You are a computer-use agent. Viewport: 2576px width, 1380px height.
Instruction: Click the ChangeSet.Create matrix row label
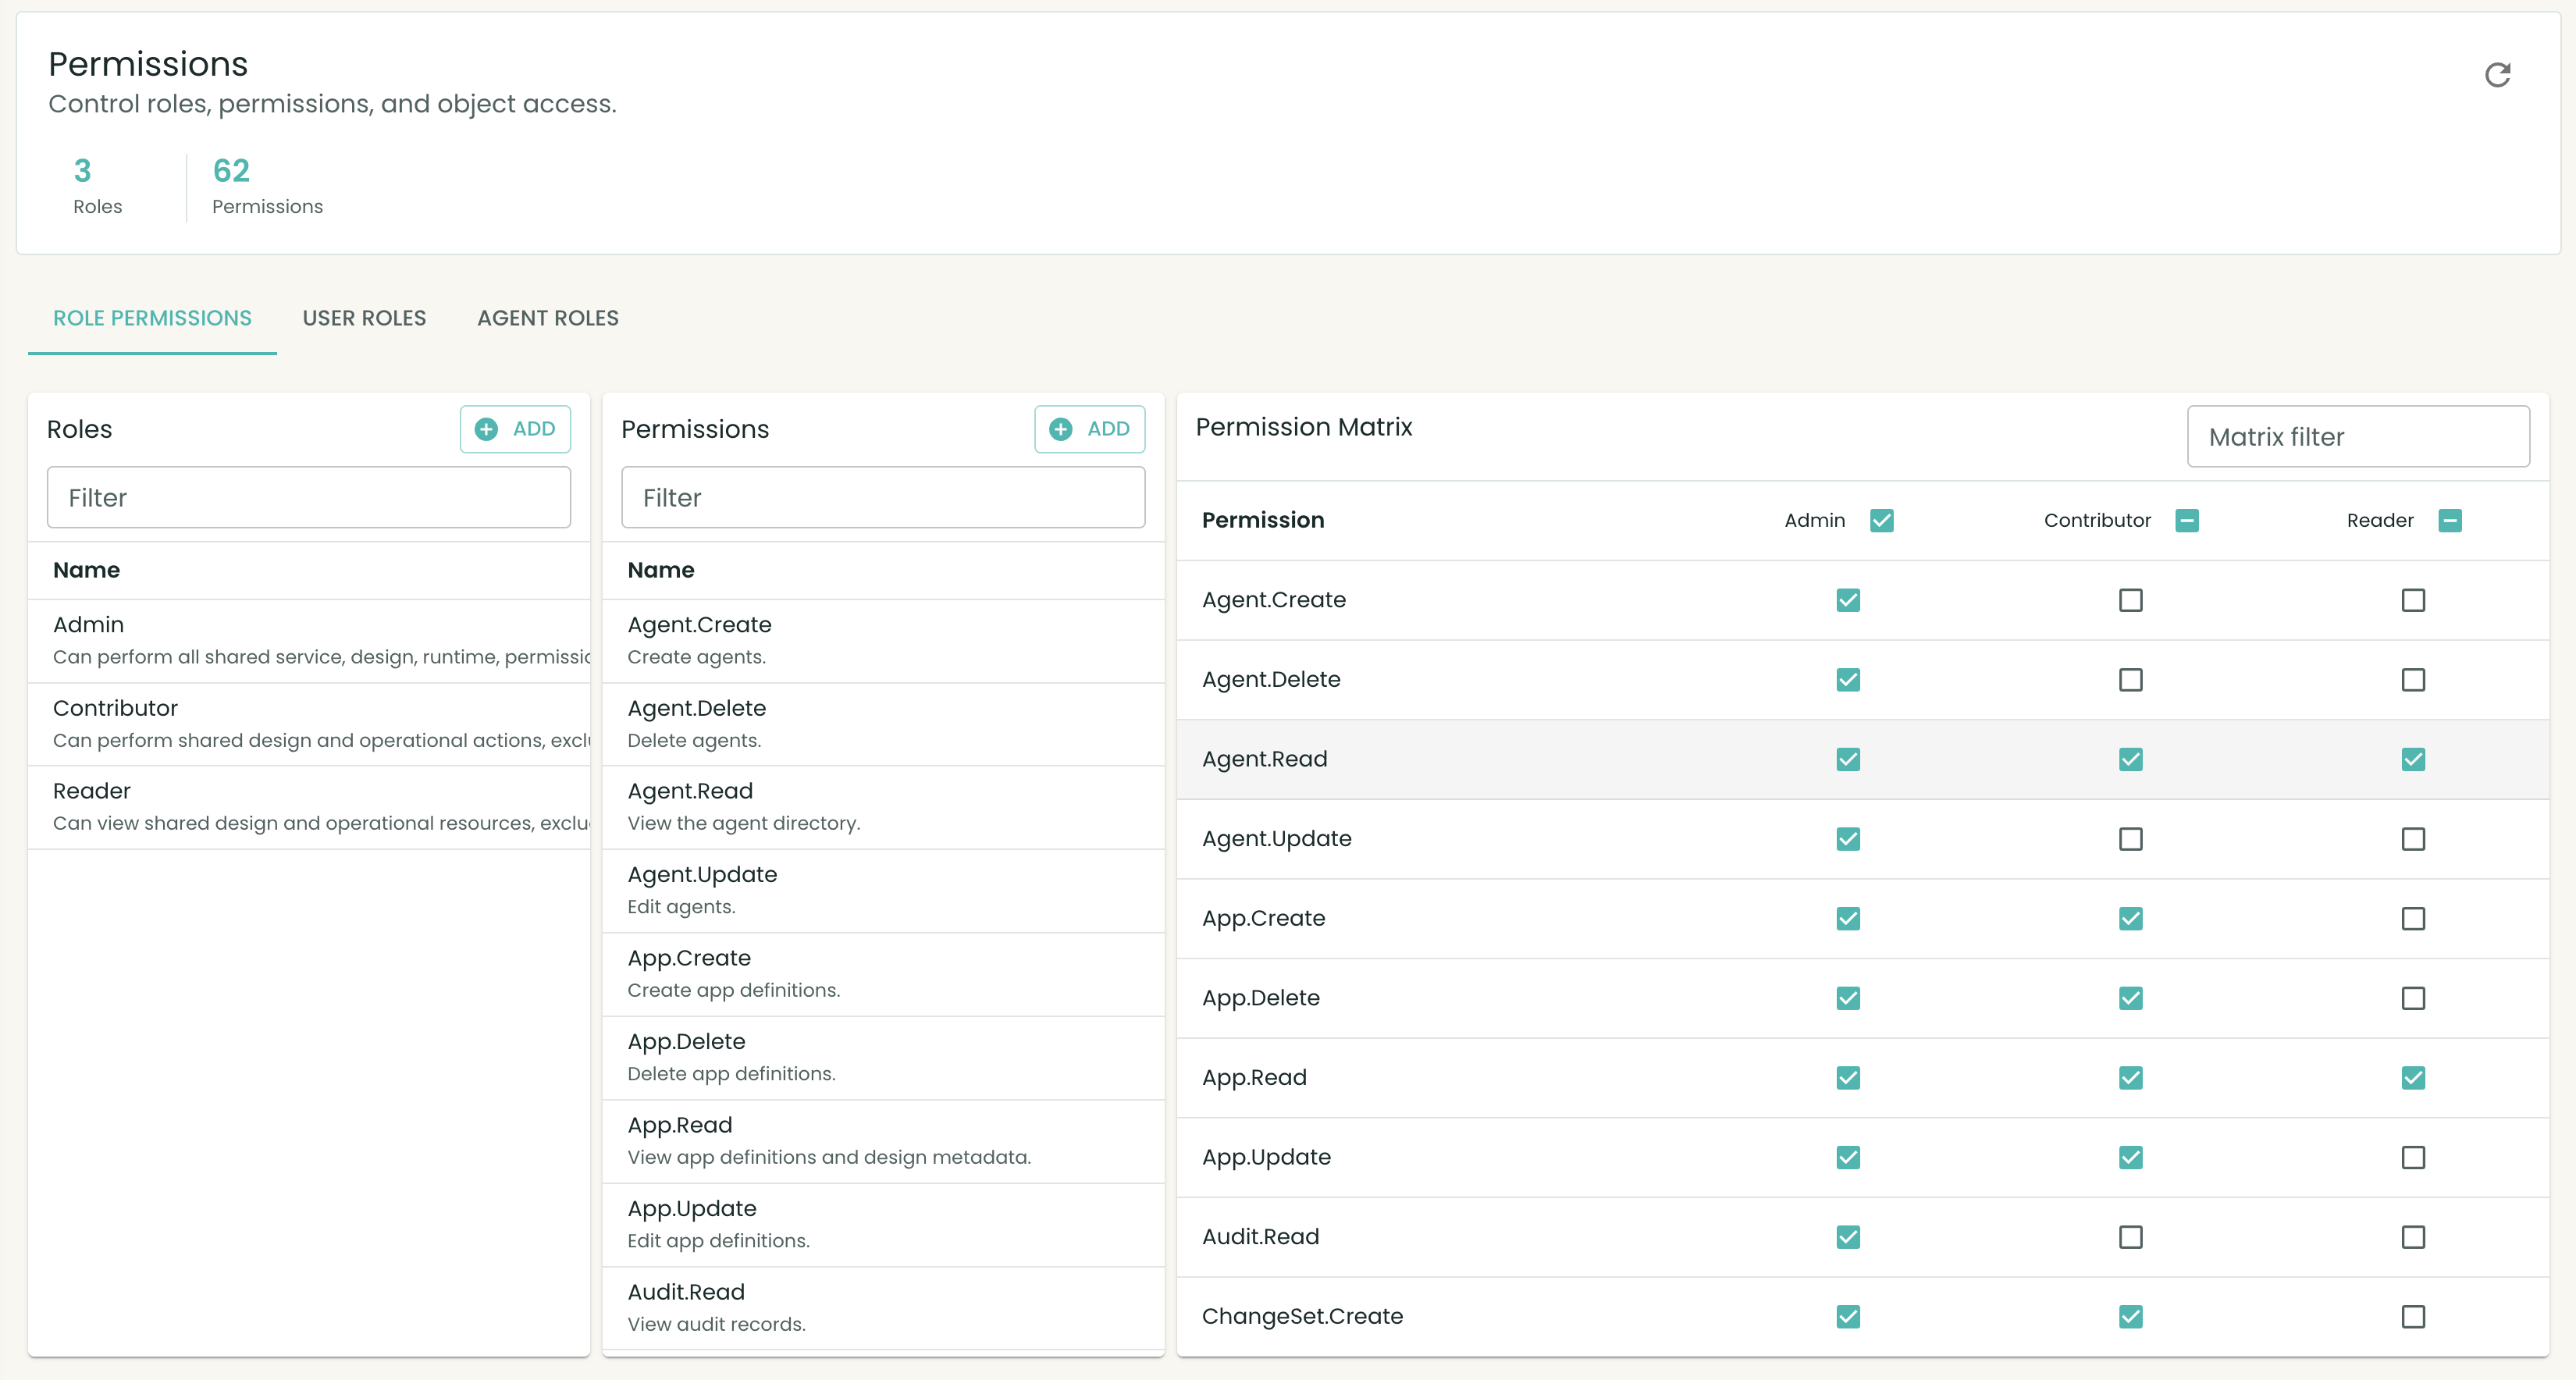click(1302, 1316)
